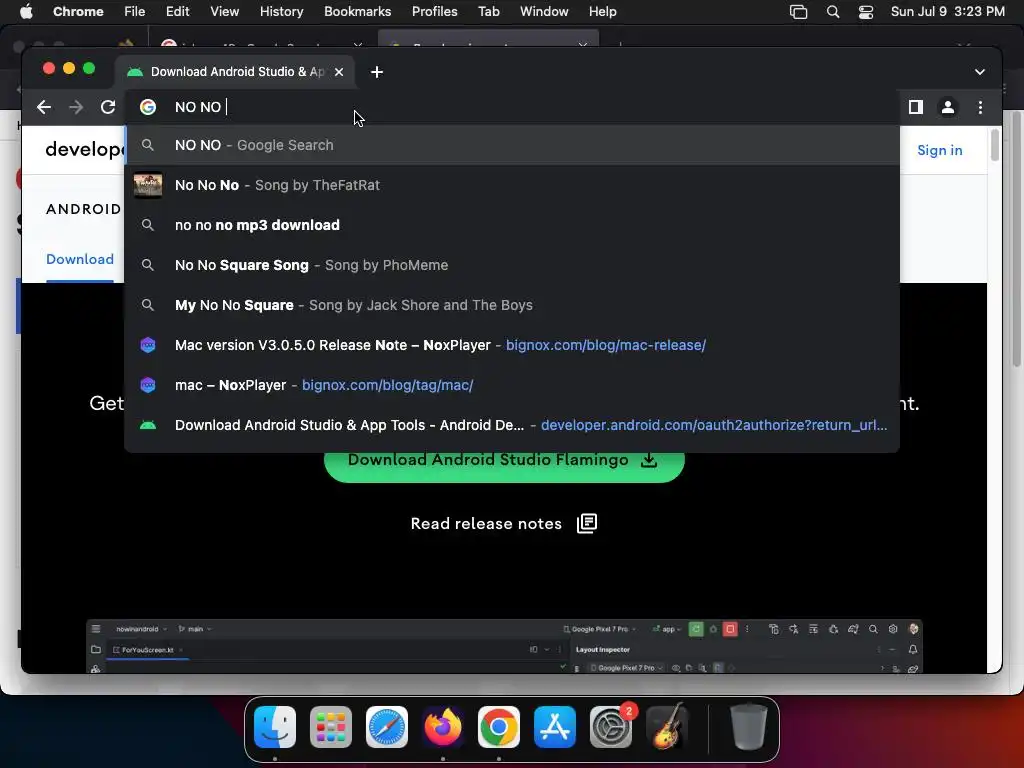Open Spotlight search in menu bar
The width and height of the screenshot is (1024, 768).
[x=833, y=12]
